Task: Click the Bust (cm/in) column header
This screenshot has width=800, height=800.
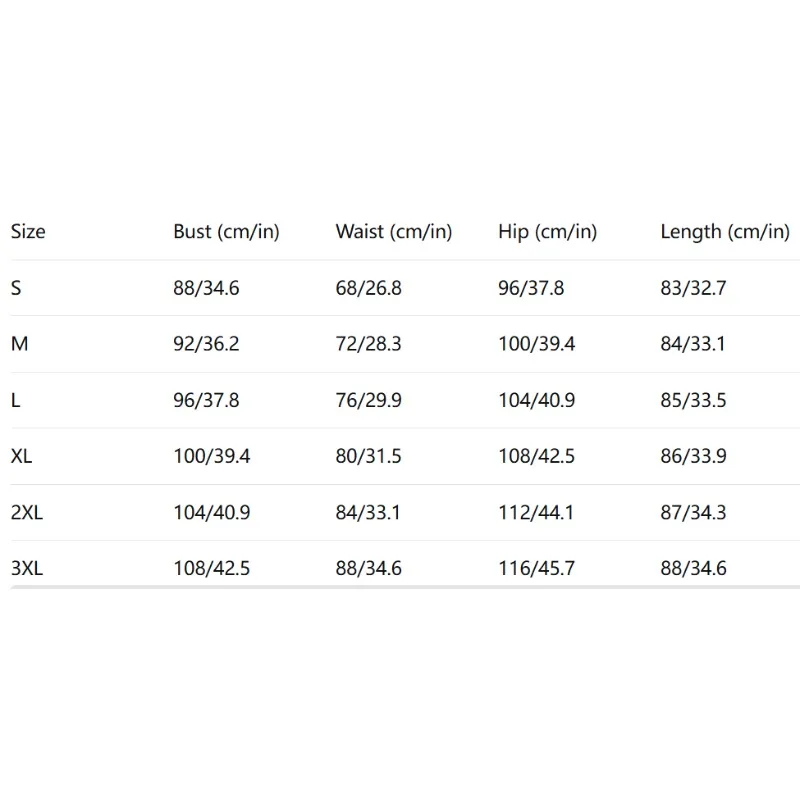Action: coord(226,232)
